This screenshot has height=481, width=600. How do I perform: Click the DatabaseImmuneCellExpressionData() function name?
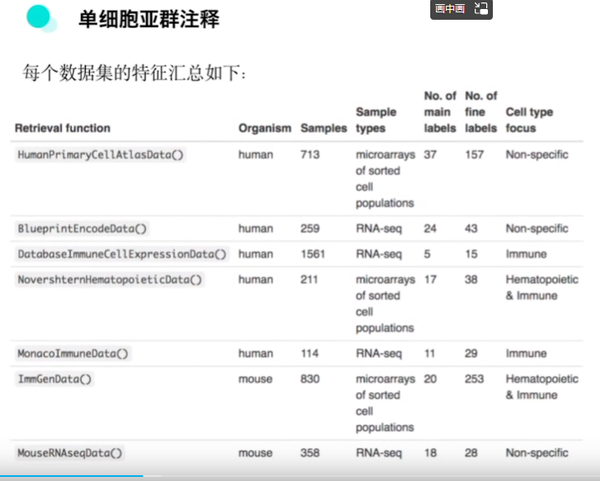click(122, 254)
